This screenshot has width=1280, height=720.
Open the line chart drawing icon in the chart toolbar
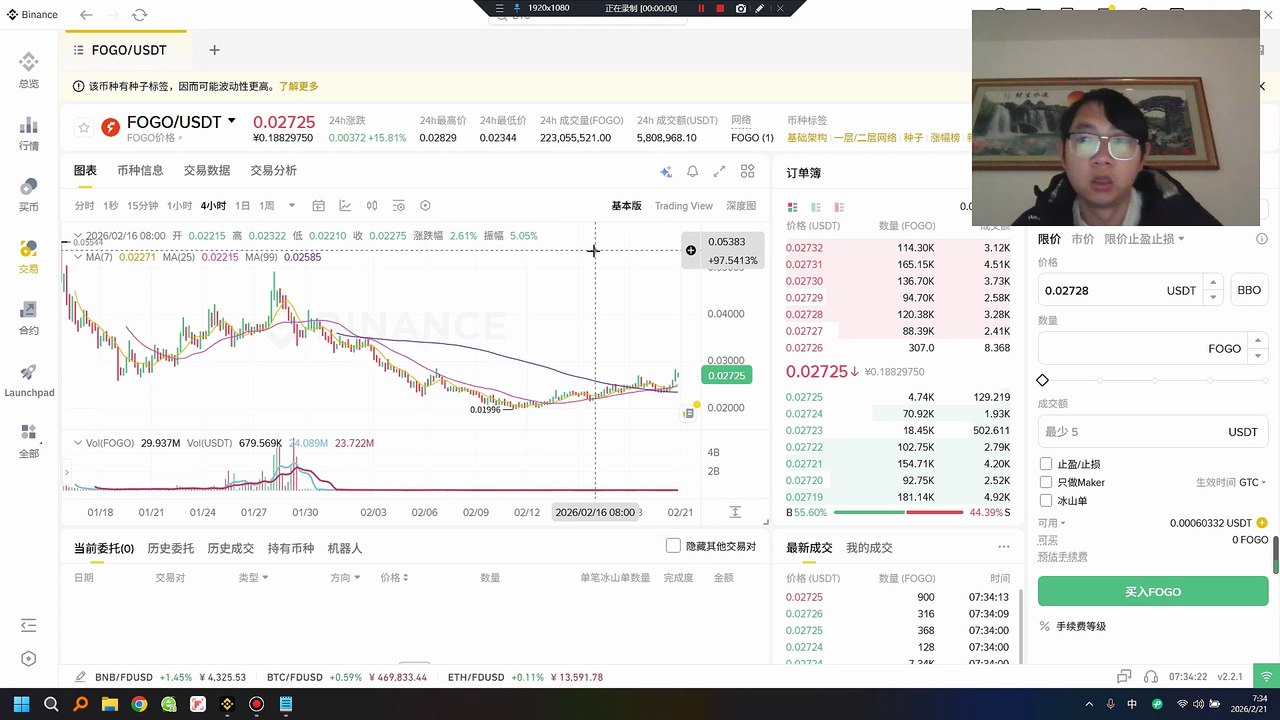click(345, 206)
